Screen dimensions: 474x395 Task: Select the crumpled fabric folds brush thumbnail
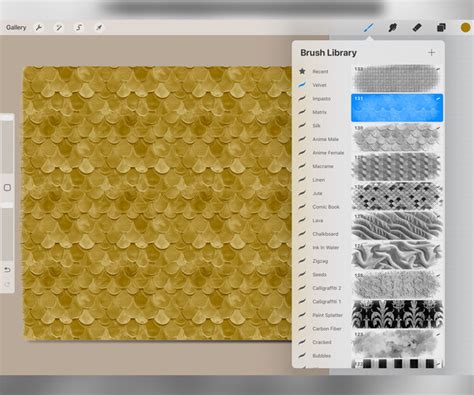(x=397, y=255)
